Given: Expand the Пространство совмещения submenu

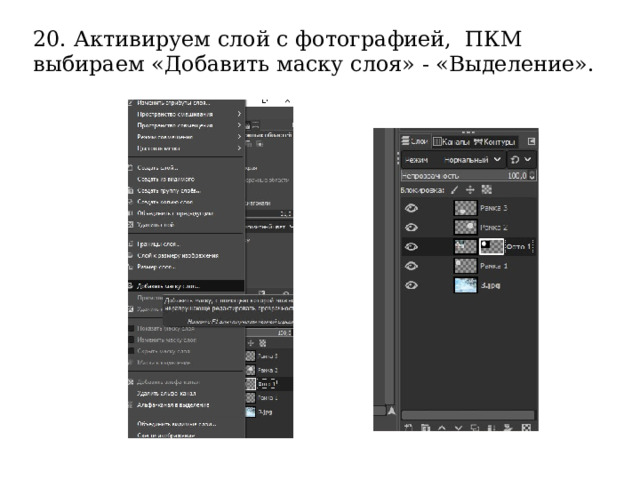Looking at the screenshot, I should [x=187, y=125].
